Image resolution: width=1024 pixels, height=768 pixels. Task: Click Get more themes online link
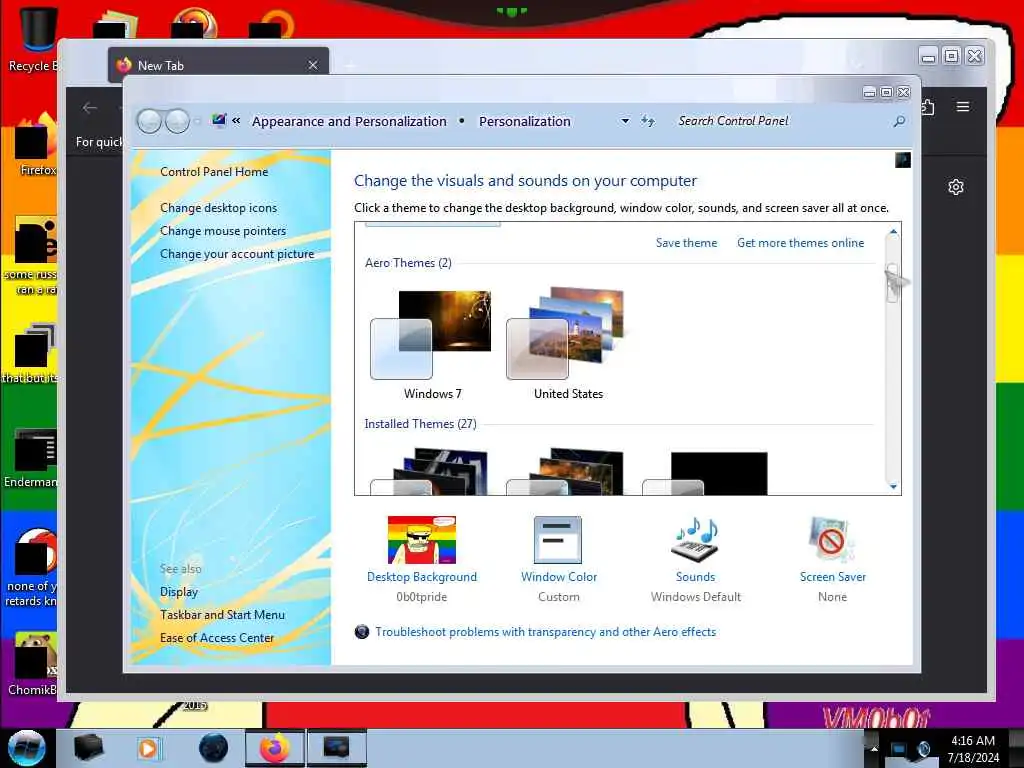point(800,243)
